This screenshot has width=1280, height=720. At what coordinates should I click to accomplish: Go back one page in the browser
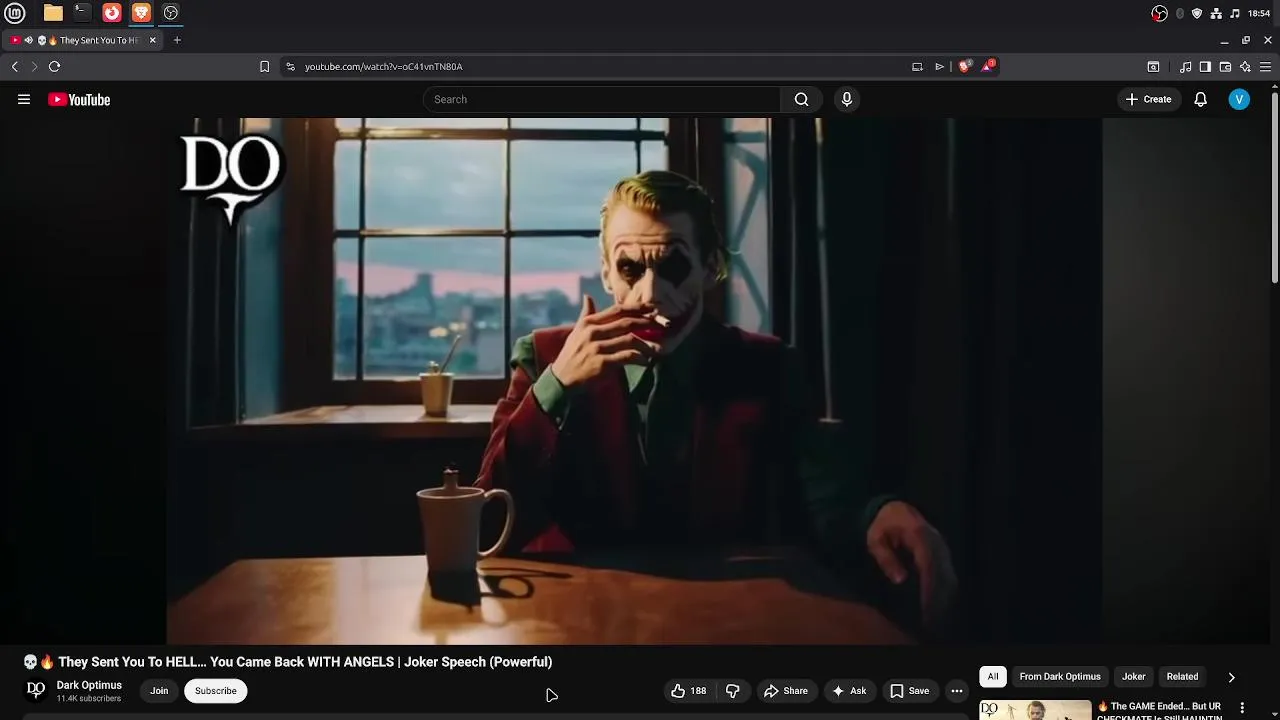pyautogui.click(x=15, y=66)
